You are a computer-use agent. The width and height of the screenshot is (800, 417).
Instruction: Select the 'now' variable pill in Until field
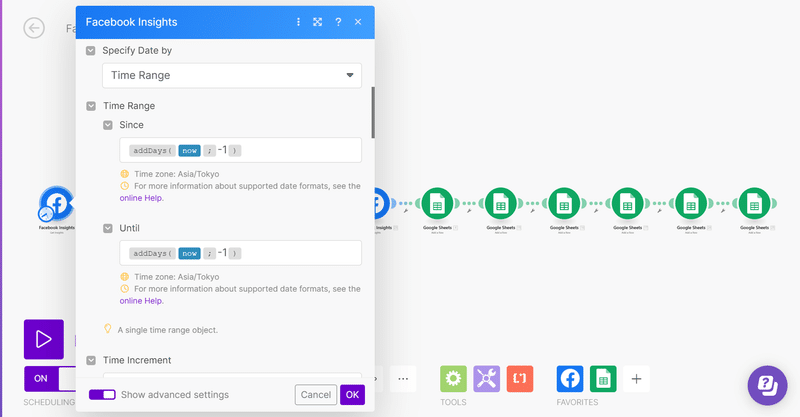189,253
